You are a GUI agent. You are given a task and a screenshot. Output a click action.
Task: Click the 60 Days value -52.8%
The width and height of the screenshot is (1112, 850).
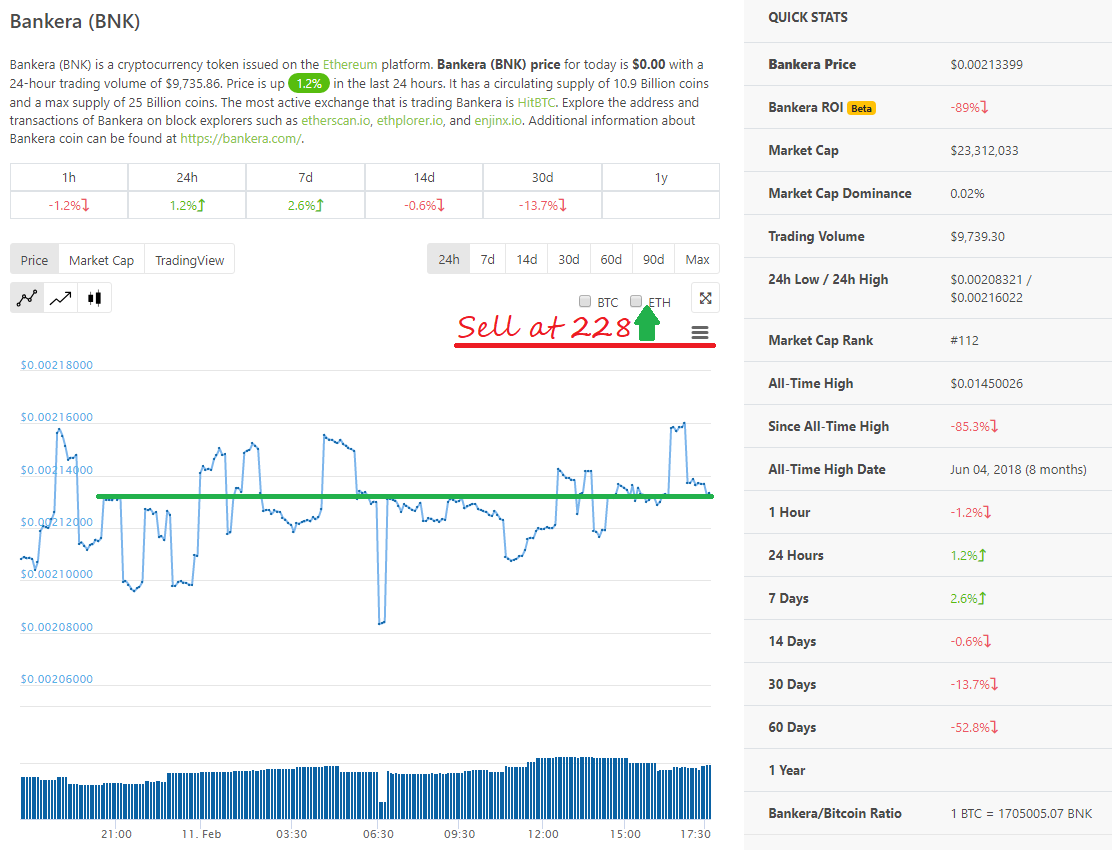974,727
